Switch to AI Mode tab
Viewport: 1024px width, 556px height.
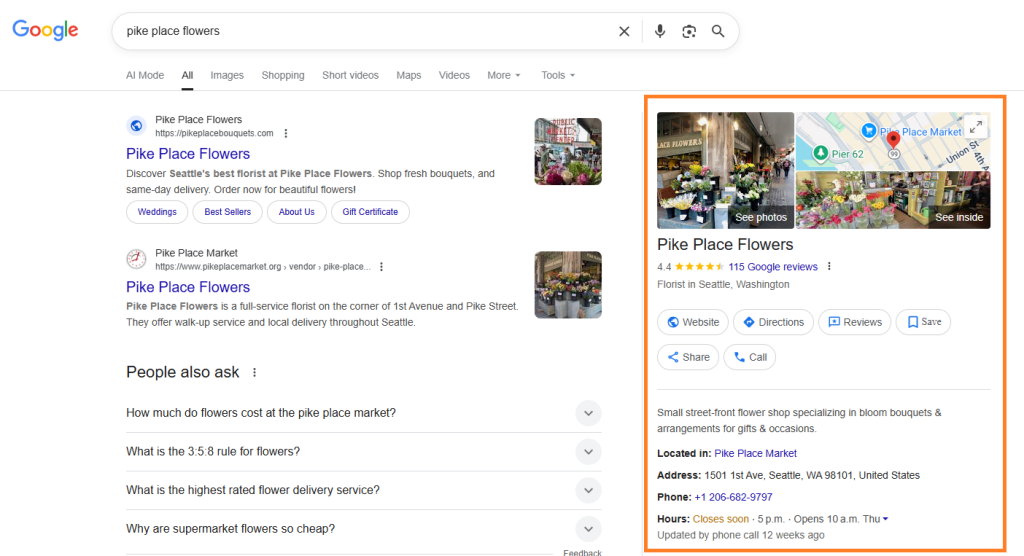145,75
